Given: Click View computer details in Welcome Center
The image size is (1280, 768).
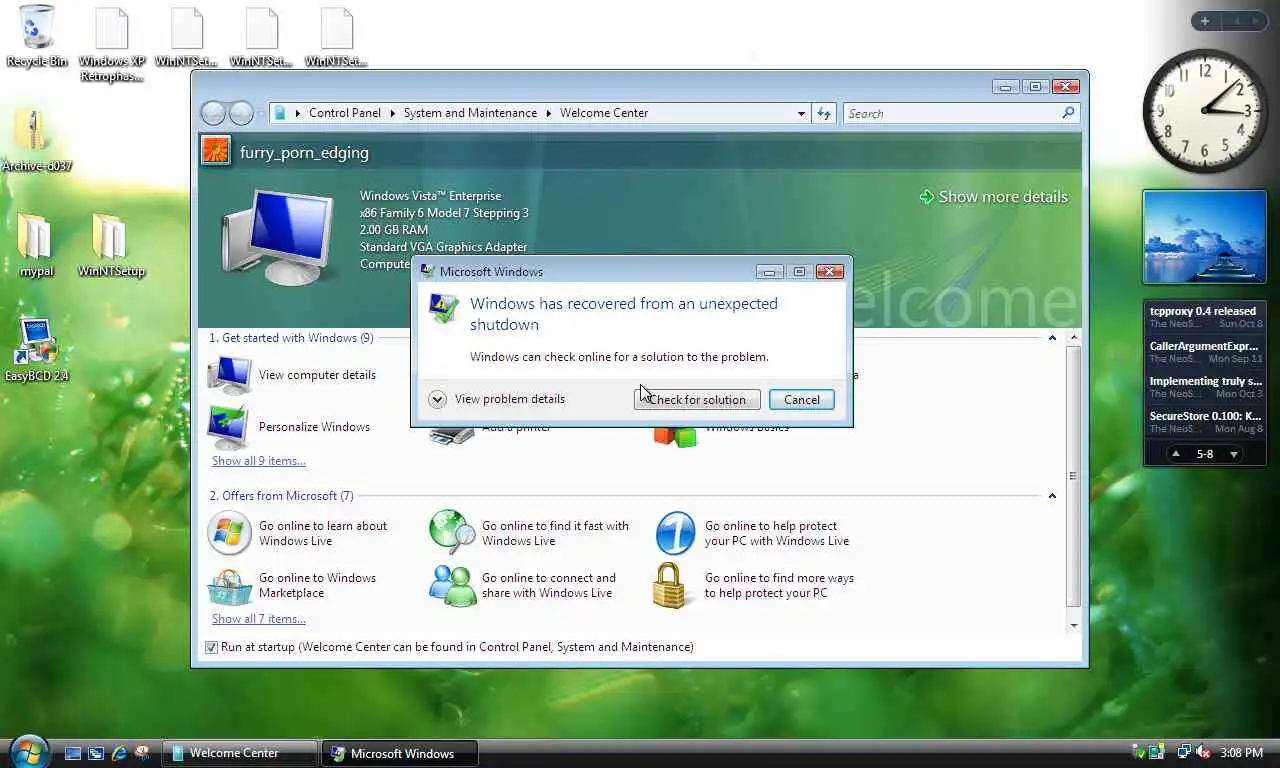Looking at the screenshot, I should 291,375.
